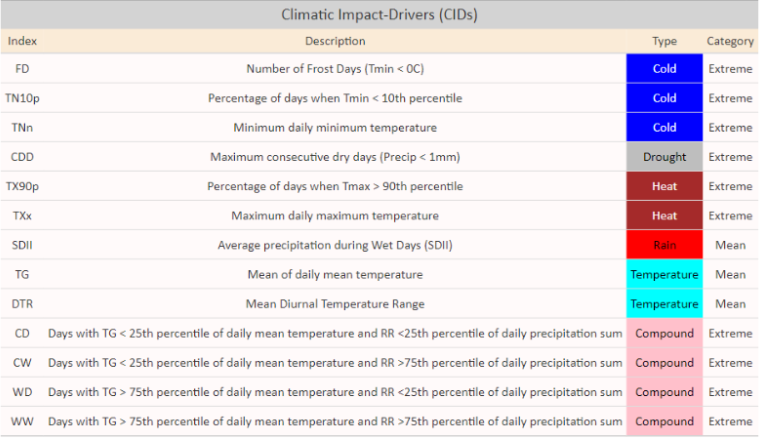Click the Mean Diurnal Temperature Range description

tap(335, 304)
